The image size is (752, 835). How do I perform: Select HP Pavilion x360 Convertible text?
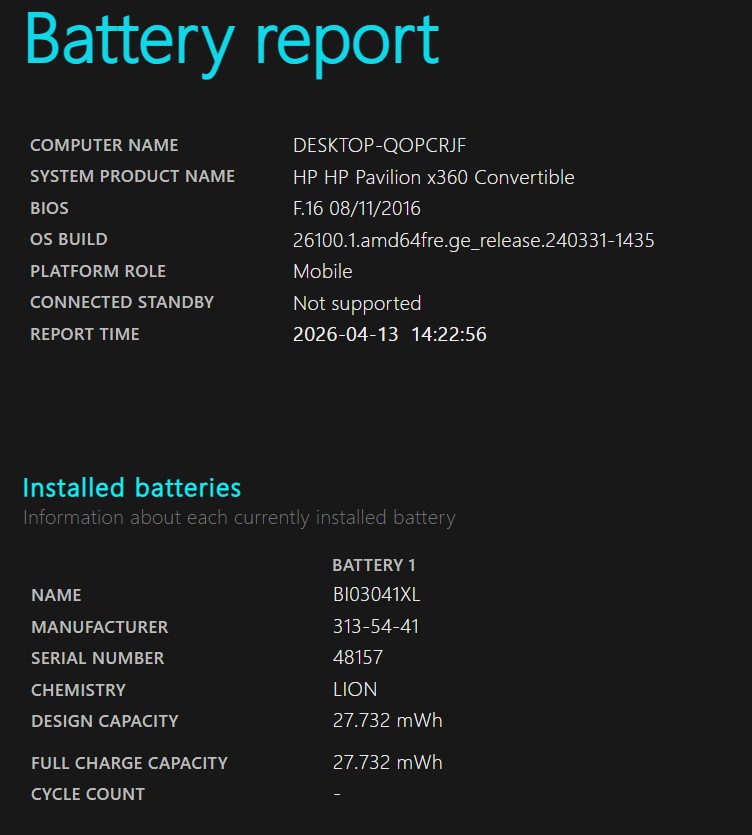[x=433, y=177]
